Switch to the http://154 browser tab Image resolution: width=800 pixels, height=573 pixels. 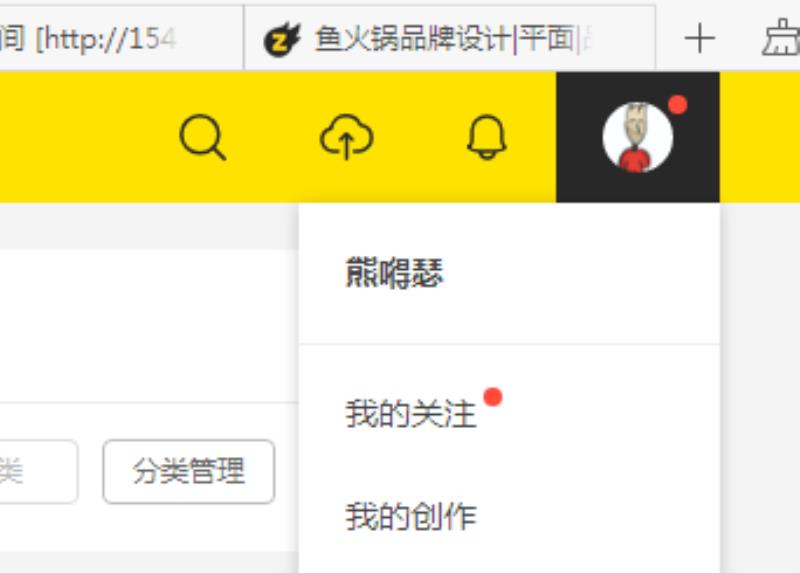pos(121,38)
